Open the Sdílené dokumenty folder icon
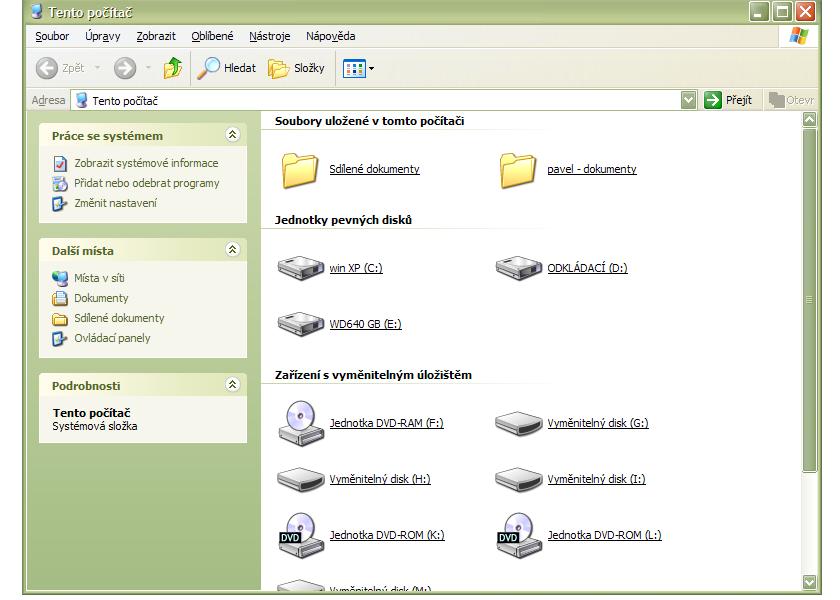Screen dimensions: 840x600 [x=300, y=169]
